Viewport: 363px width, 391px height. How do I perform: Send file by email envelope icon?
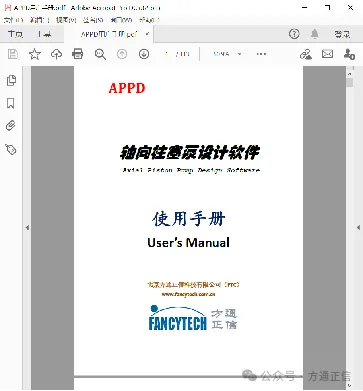[x=327, y=54]
